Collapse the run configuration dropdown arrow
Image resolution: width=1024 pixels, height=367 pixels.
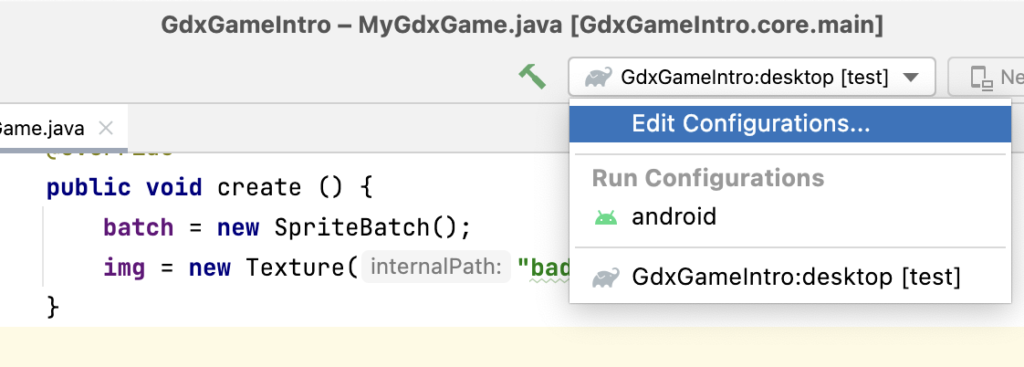click(x=911, y=78)
